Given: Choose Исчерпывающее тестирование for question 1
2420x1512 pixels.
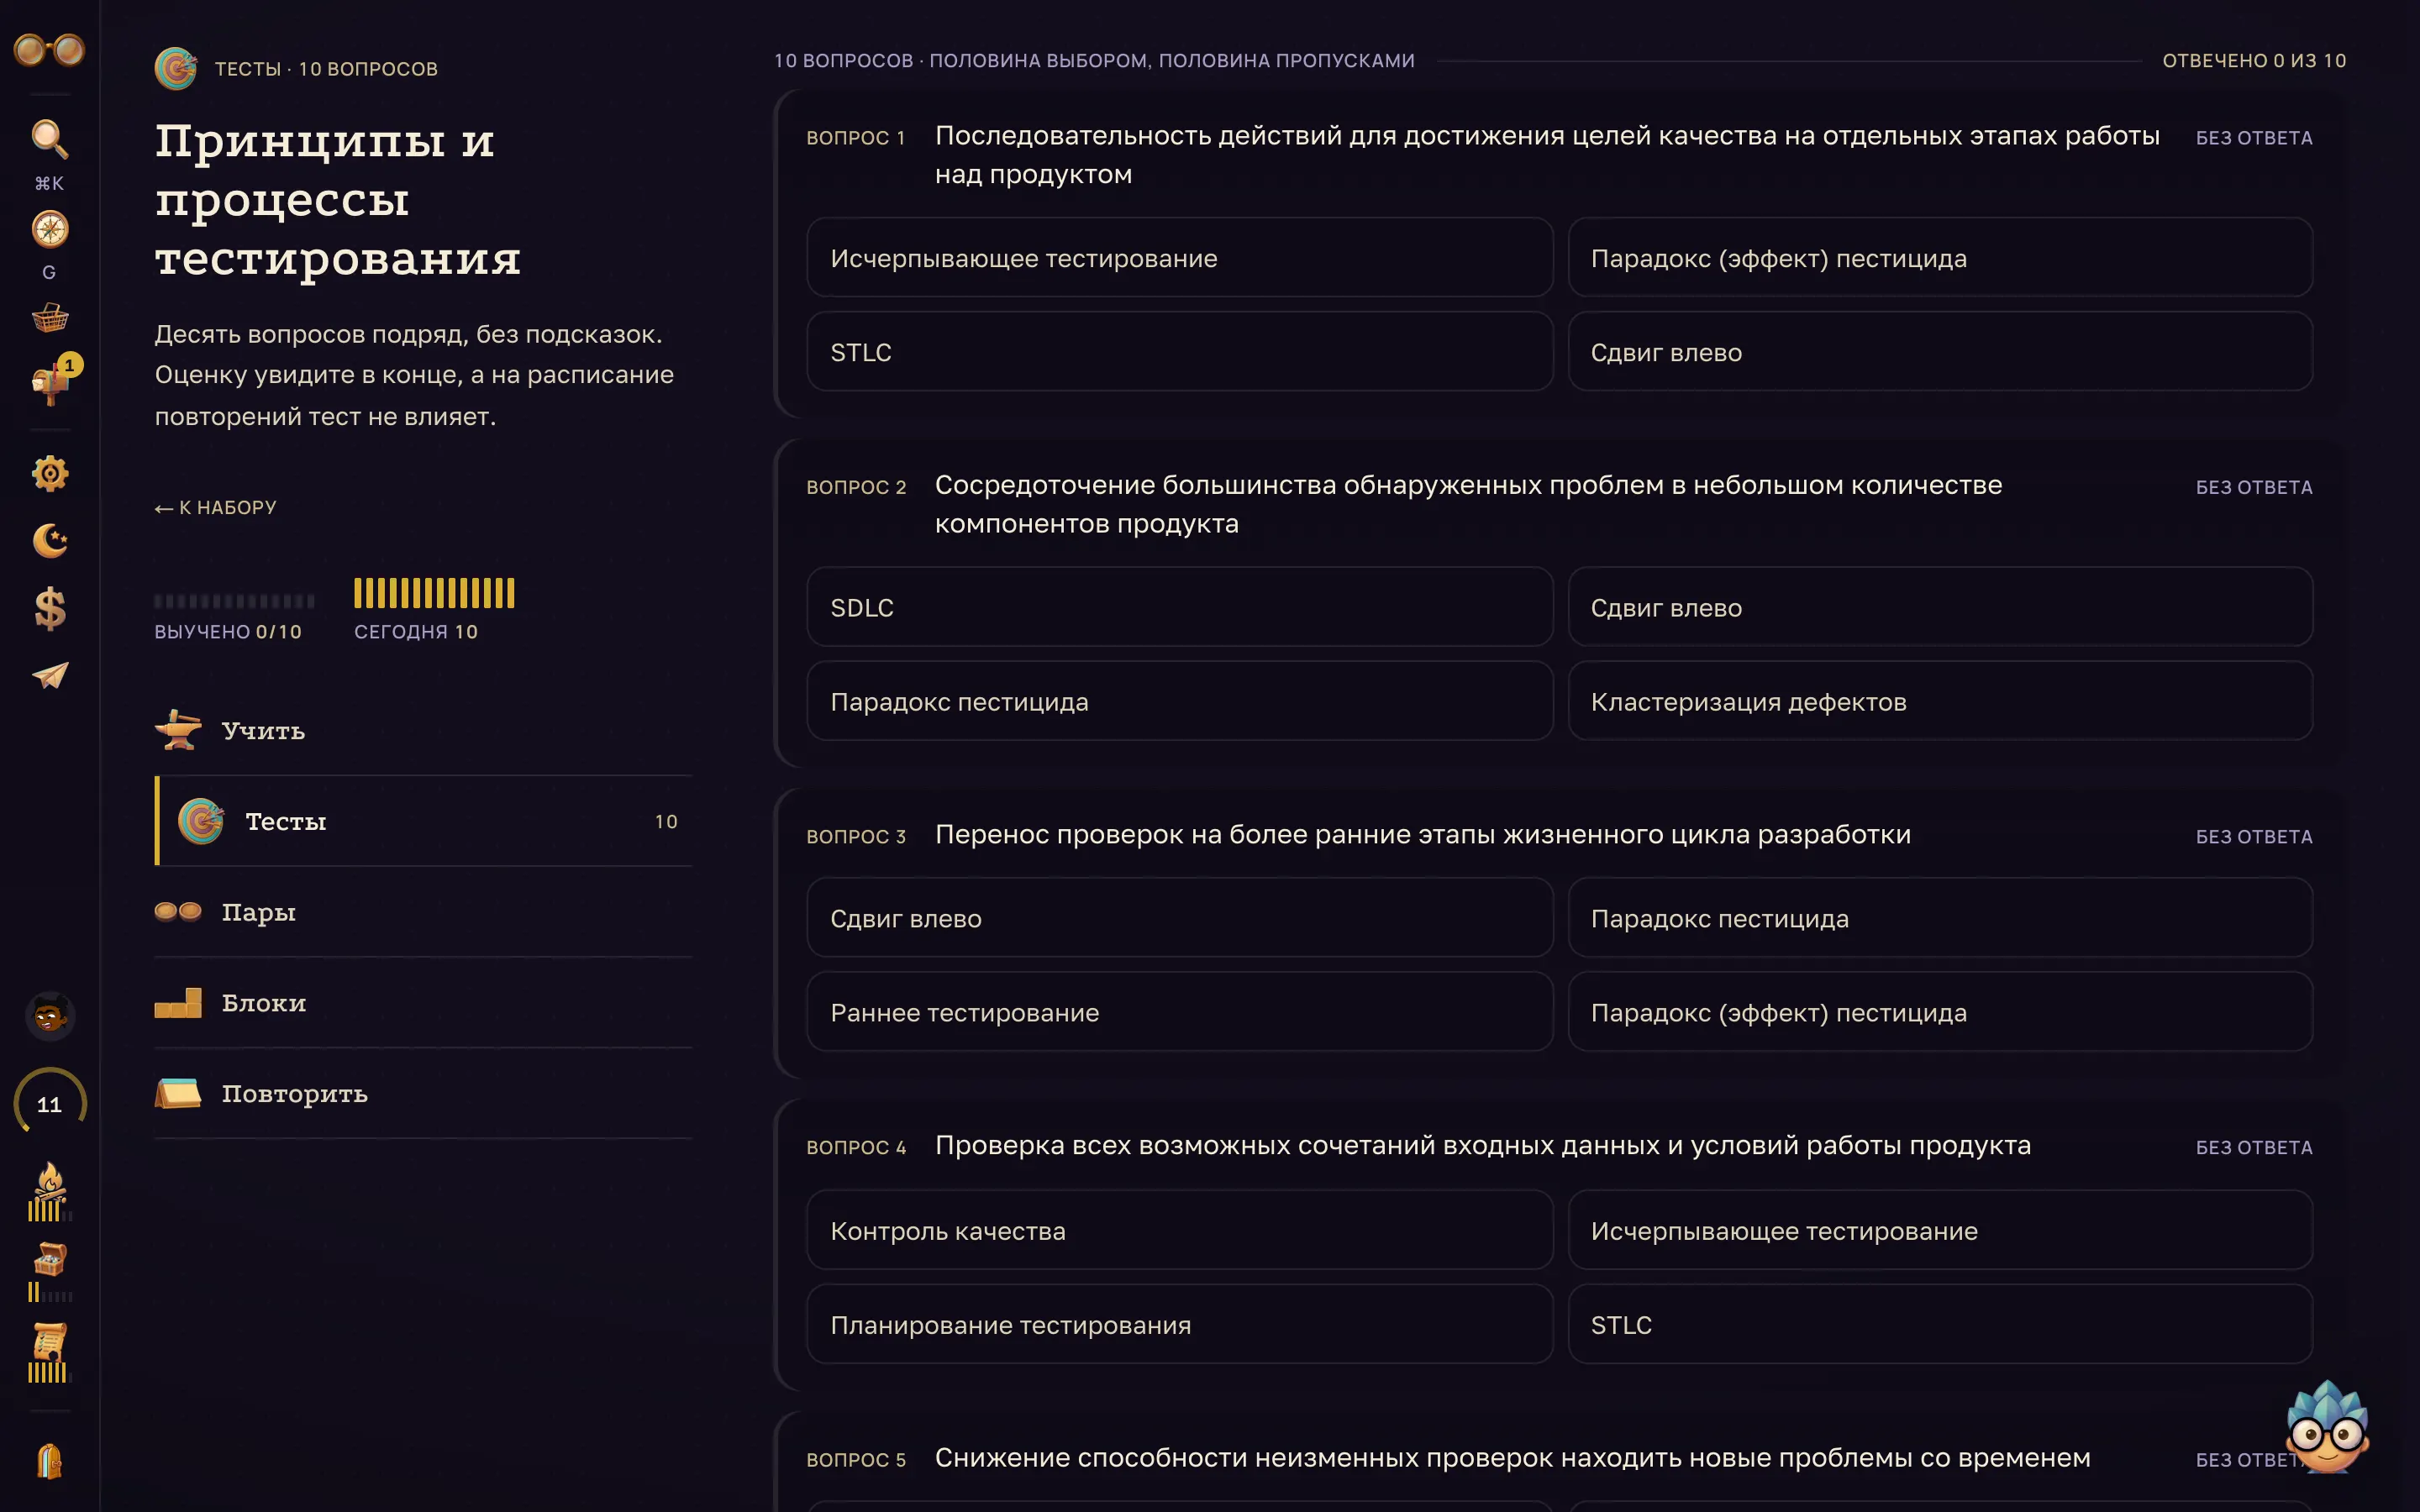Looking at the screenshot, I should coord(1180,258).
